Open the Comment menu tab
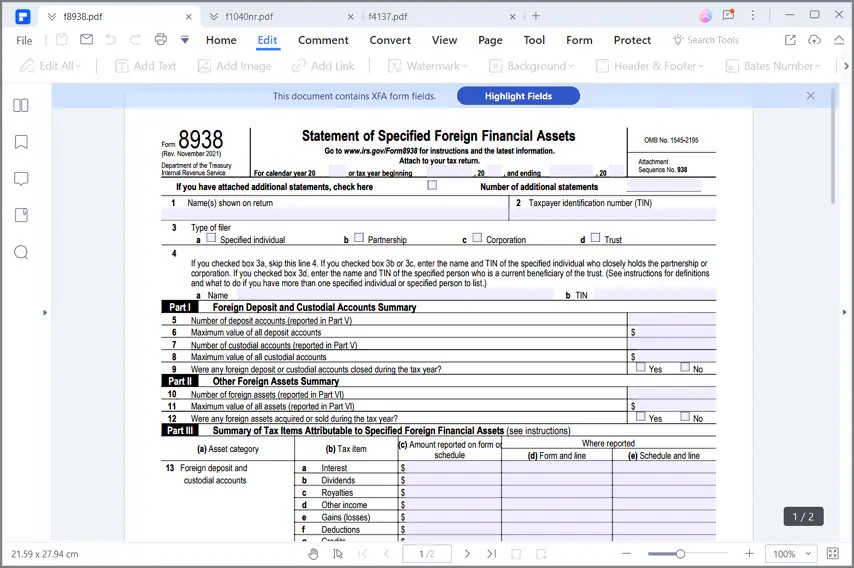854x568 pixels. pyautogui.click(x=323, y=40)
